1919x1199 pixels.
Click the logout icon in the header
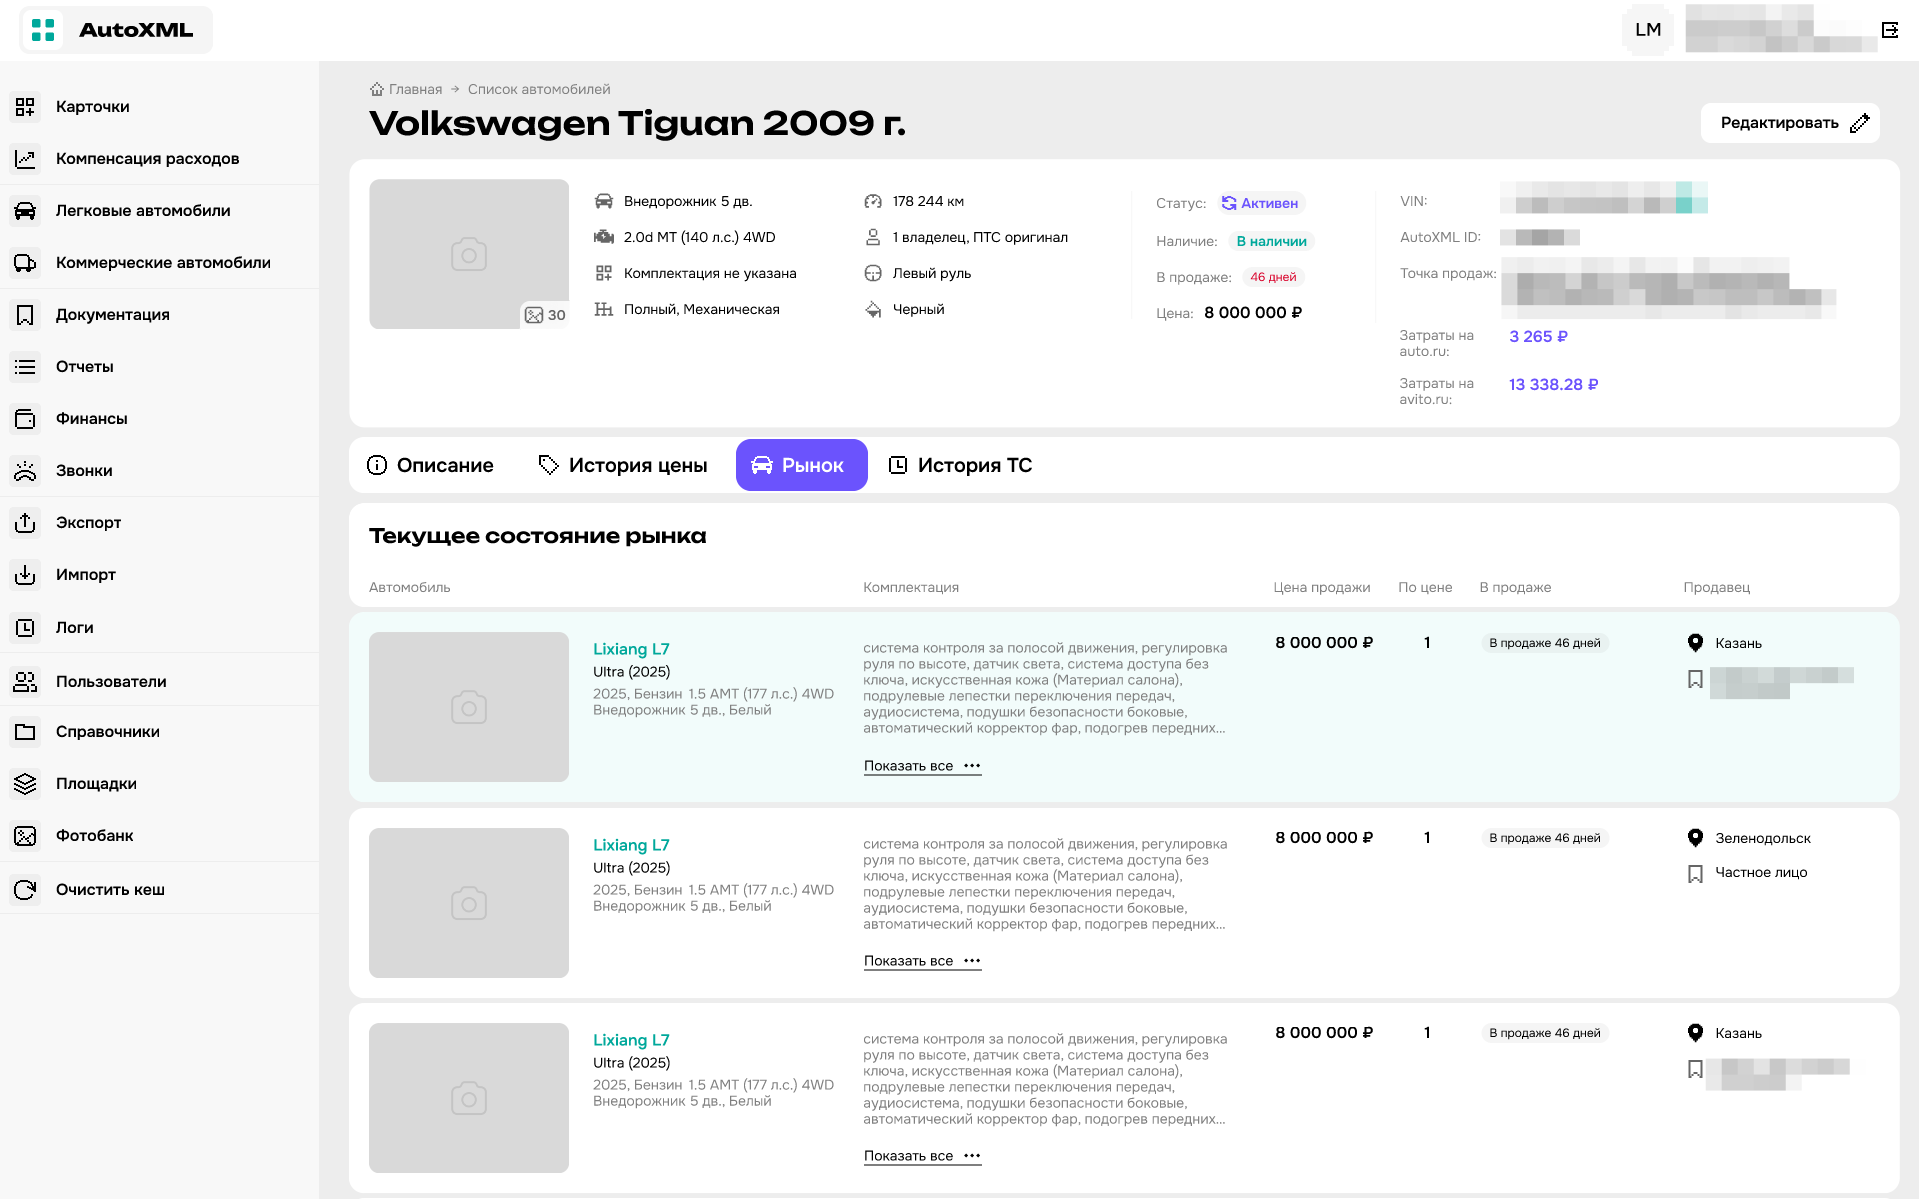1889,30
